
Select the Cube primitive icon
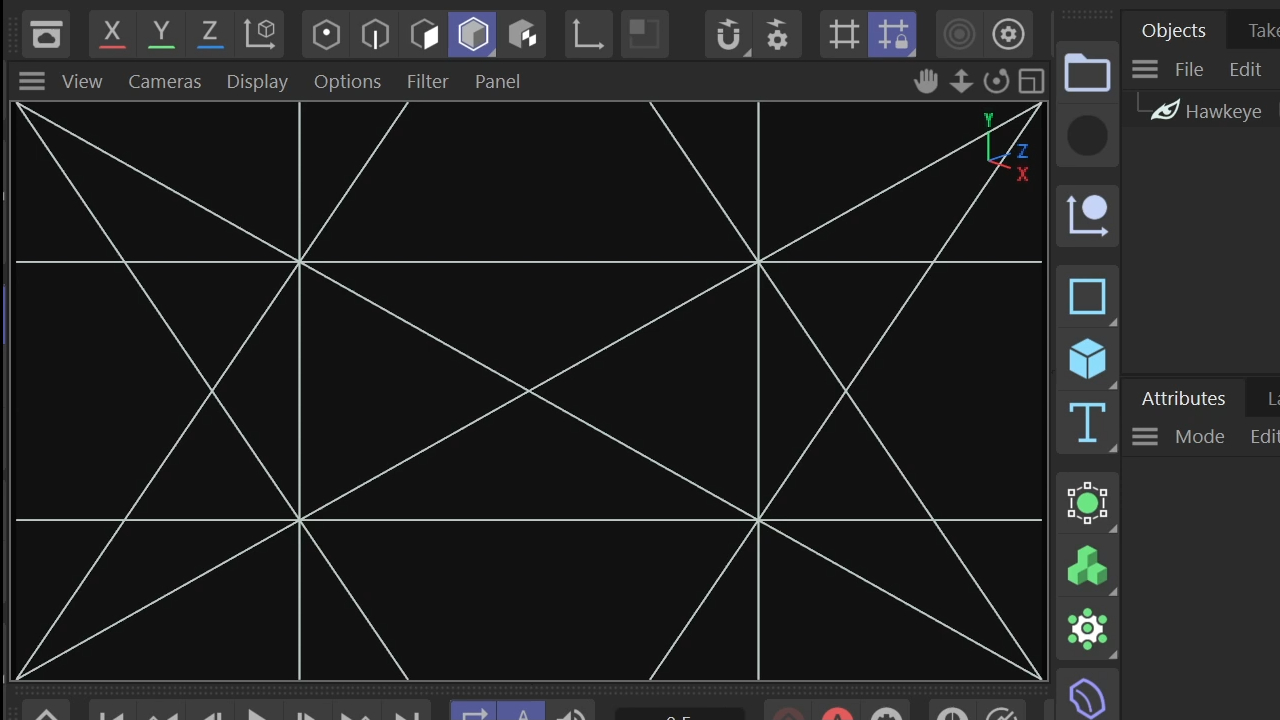pyautogui.click(x=1087, y=359)
